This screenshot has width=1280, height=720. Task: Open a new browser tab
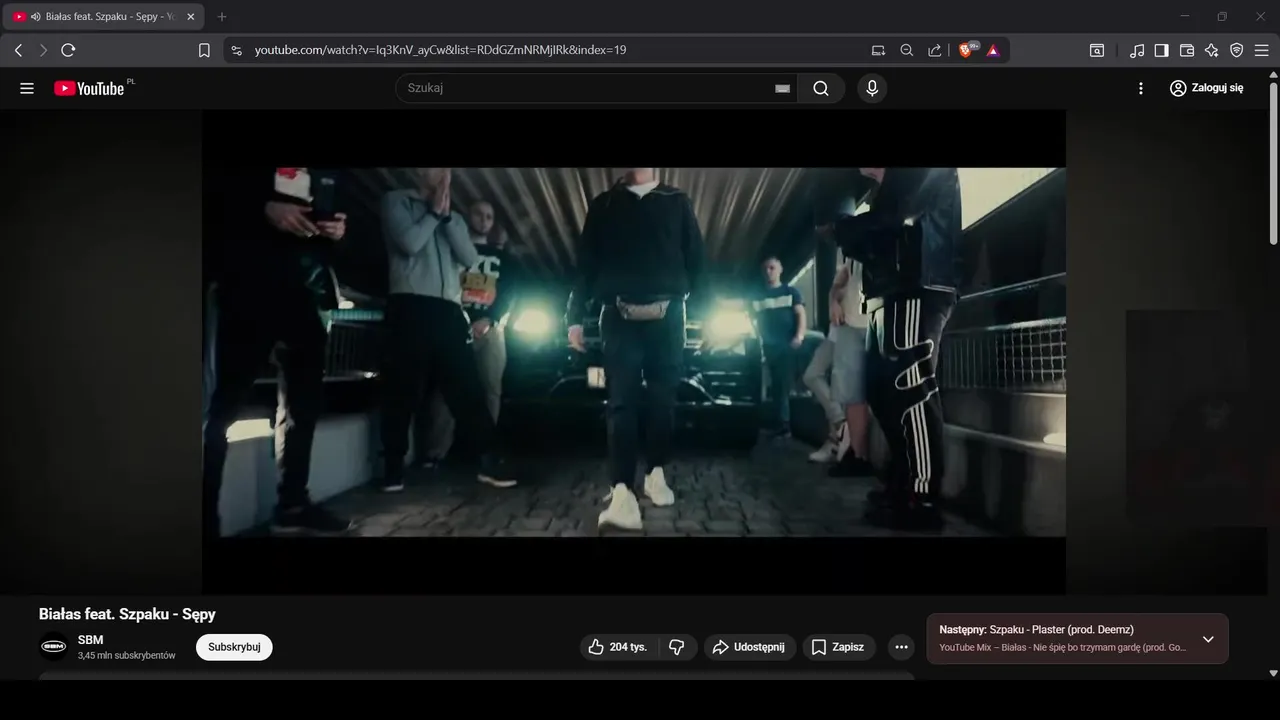[x=222, y=17]
